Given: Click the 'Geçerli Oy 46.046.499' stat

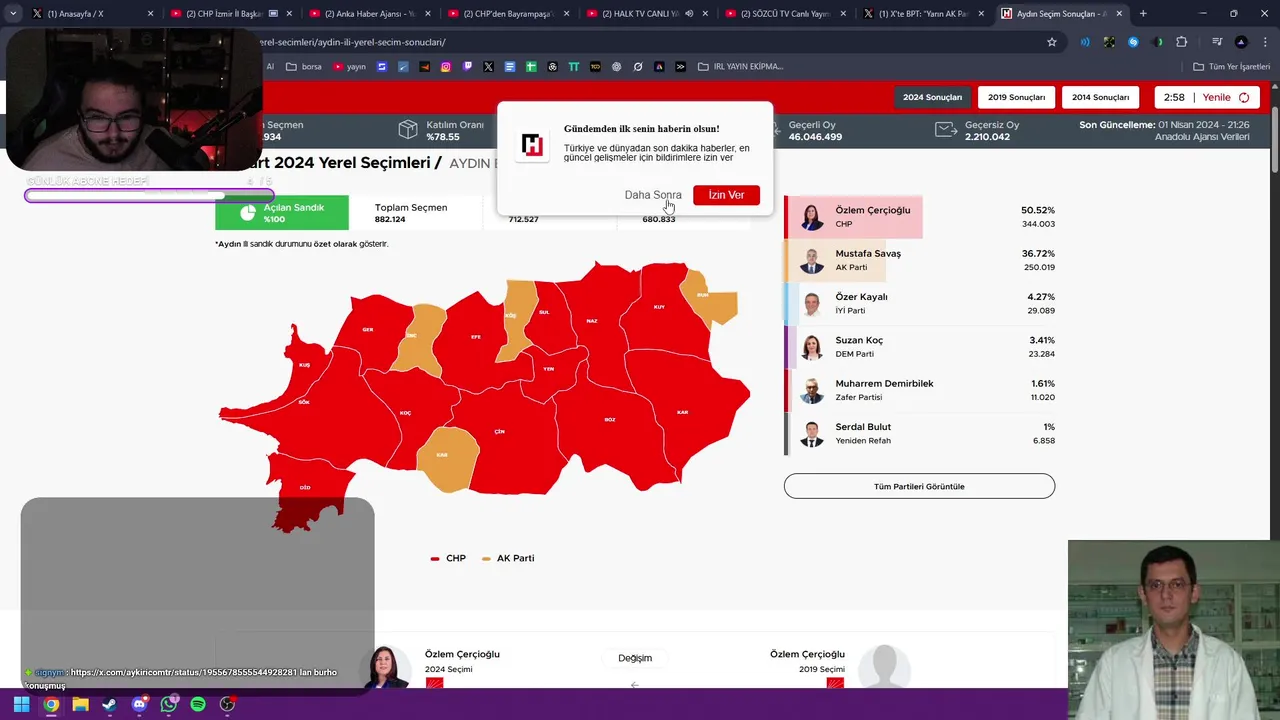Looking at the screenshot, I should coord(815,130).
